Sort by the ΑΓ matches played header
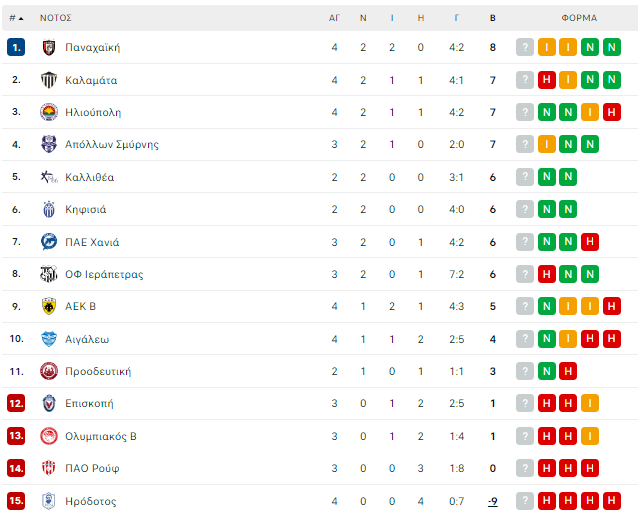 pos(334,18)
